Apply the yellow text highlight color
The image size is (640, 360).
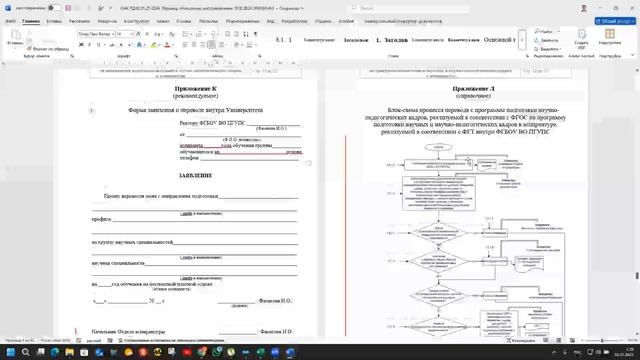[x=154, y=44]
